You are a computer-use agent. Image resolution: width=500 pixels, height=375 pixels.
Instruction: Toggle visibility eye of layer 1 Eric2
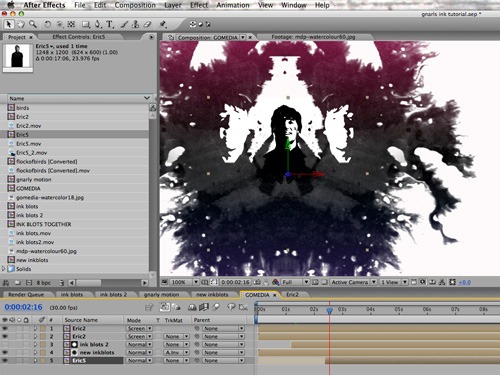pyautogui.click(x=5, y=328)
